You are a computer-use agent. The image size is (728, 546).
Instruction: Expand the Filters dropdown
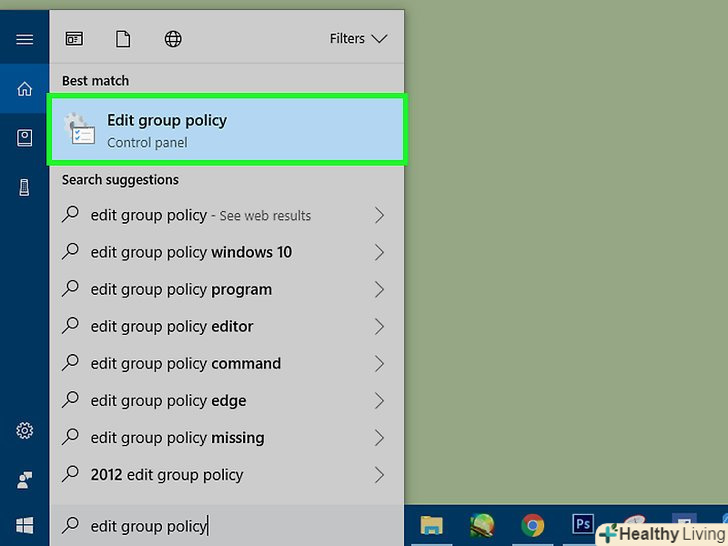tap(358, 39)
